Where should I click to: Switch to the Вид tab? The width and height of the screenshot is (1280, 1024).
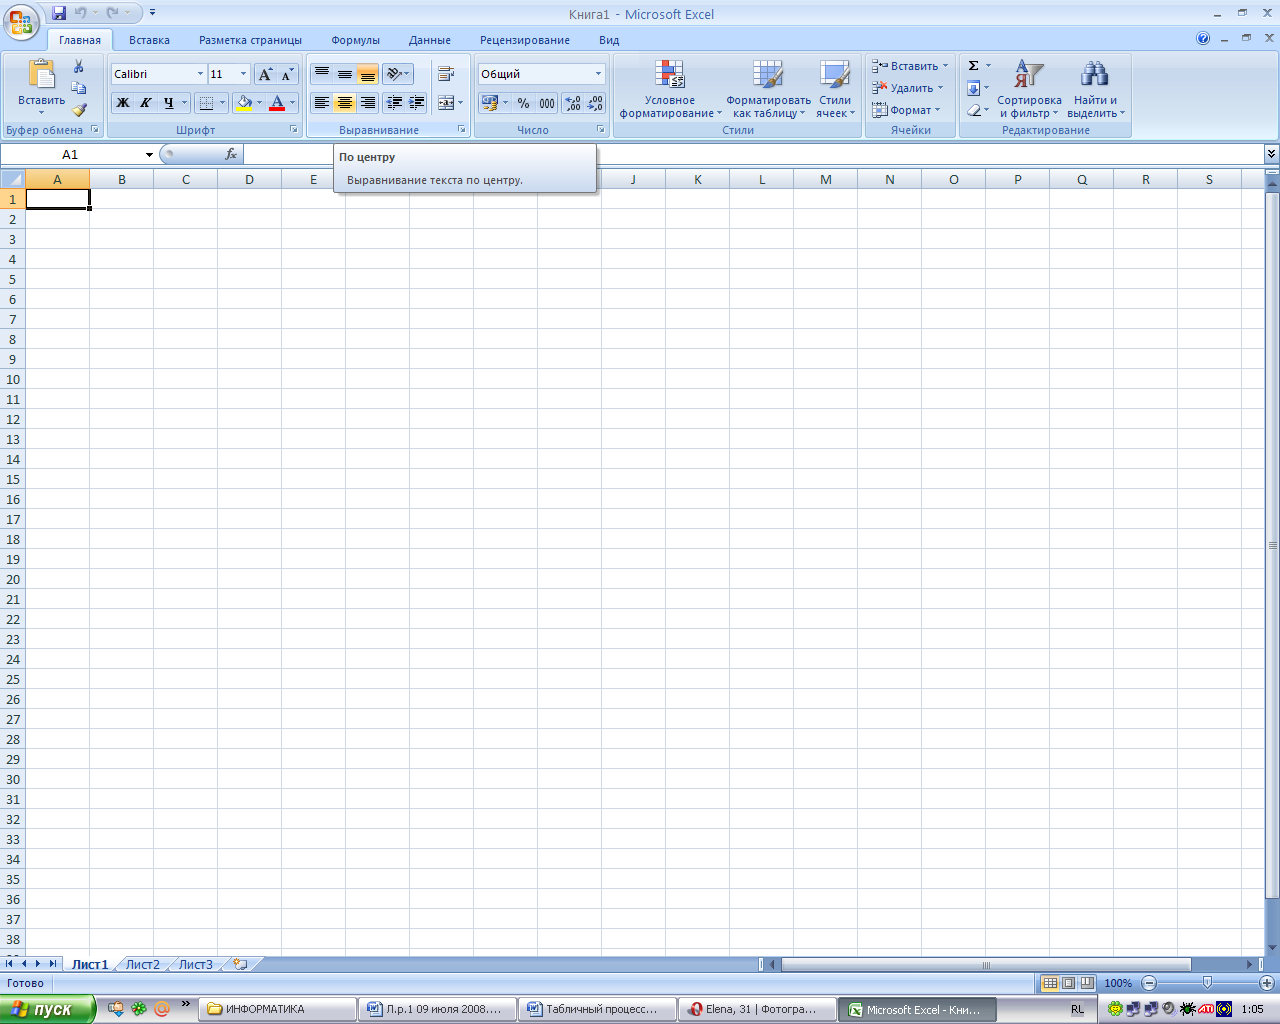click(x=609, y=40)
